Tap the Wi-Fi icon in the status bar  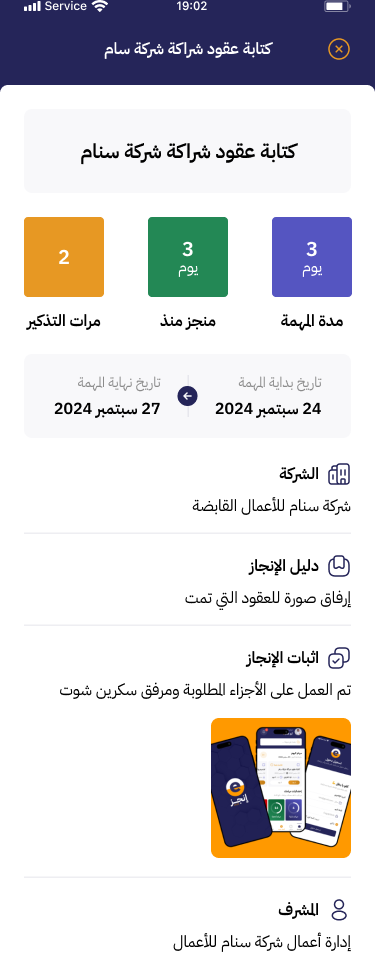pos(99,7)
